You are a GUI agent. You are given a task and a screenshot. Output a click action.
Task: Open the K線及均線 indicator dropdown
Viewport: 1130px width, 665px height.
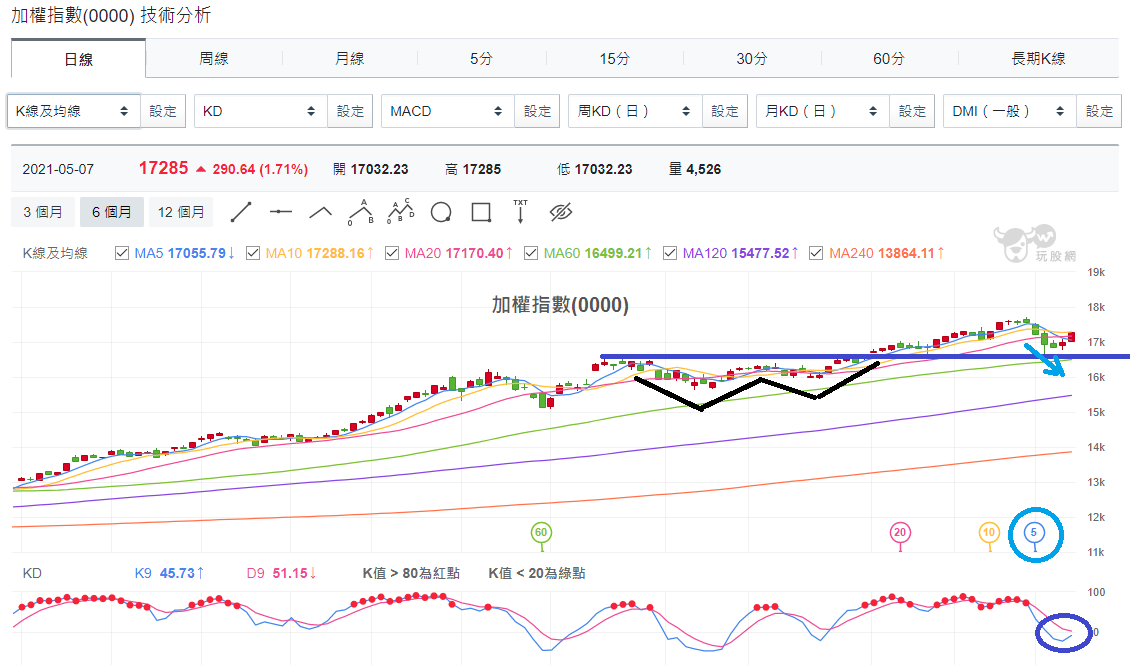point(74,112)
